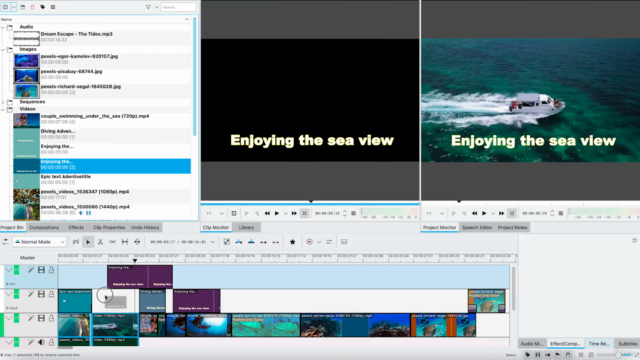Click the lift timeline zone icon

pos(276,242)
